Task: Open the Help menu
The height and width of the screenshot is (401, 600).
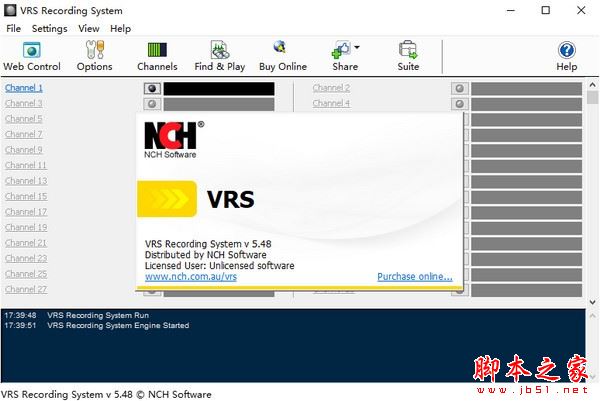Action: pyautogui.click(x=121, y=29)
